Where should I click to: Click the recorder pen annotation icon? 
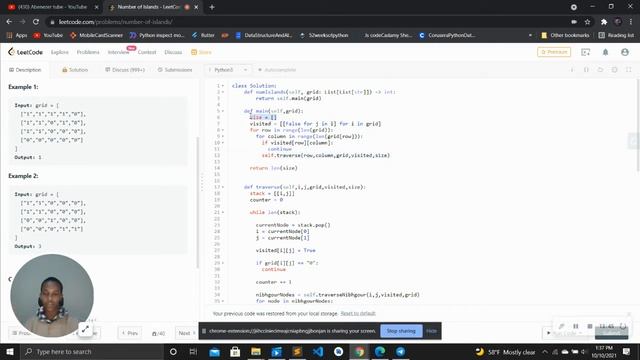coord(562,326)
